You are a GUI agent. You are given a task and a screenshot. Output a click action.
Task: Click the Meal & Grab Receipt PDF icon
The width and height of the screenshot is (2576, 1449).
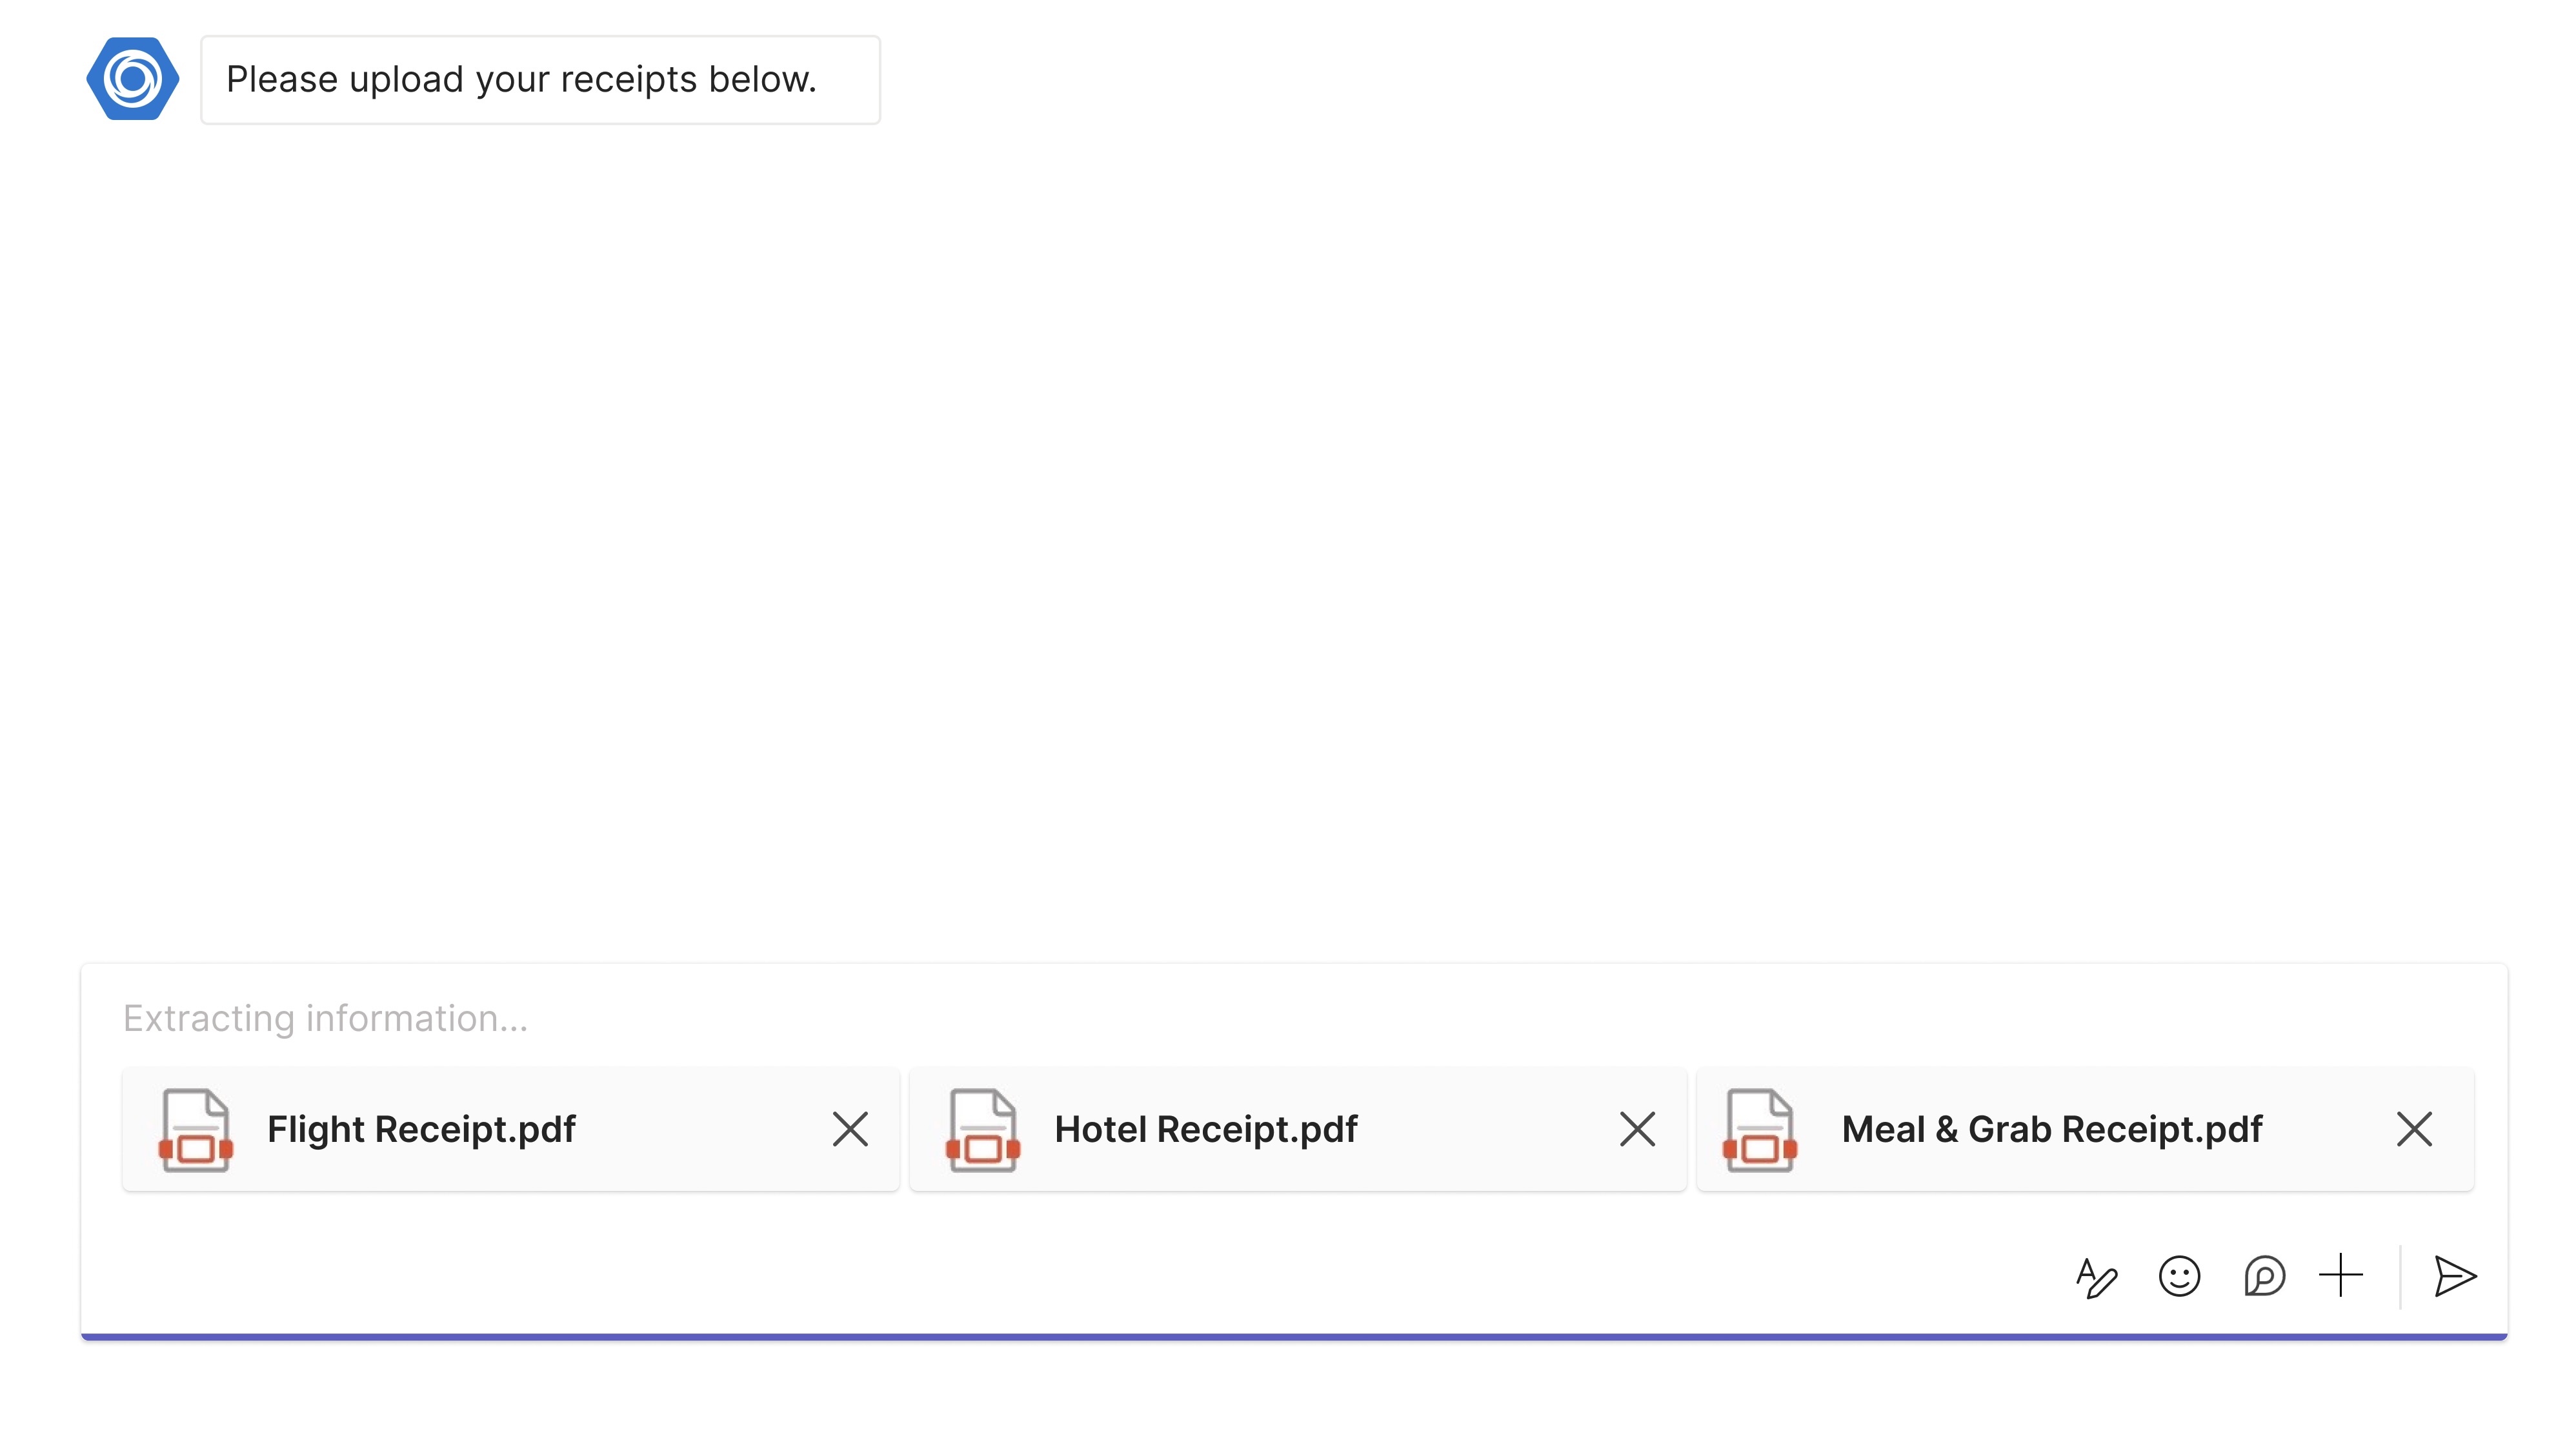click(1760, 1130)
